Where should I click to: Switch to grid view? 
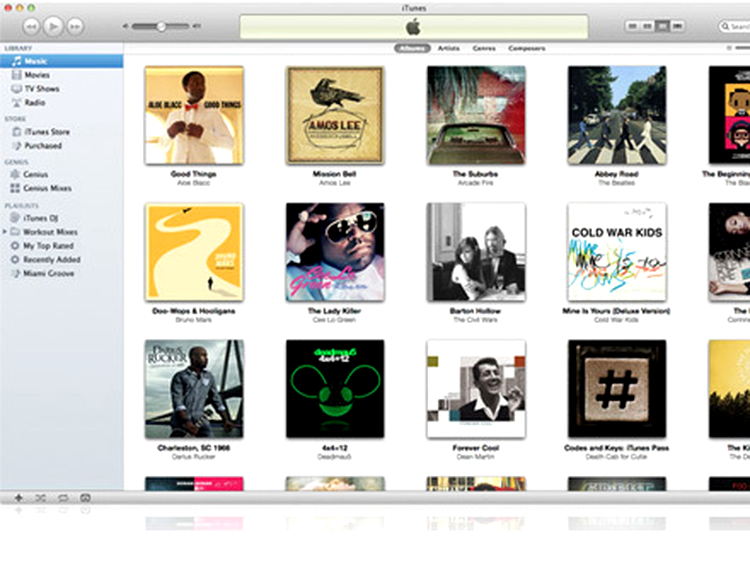662,26
